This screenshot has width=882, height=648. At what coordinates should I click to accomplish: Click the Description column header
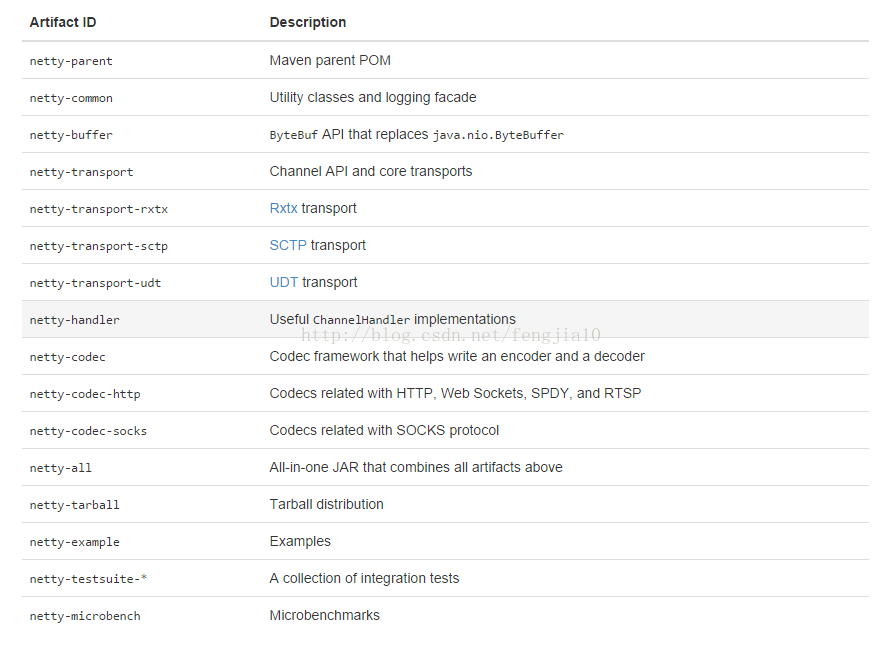[x=308, y=22]
